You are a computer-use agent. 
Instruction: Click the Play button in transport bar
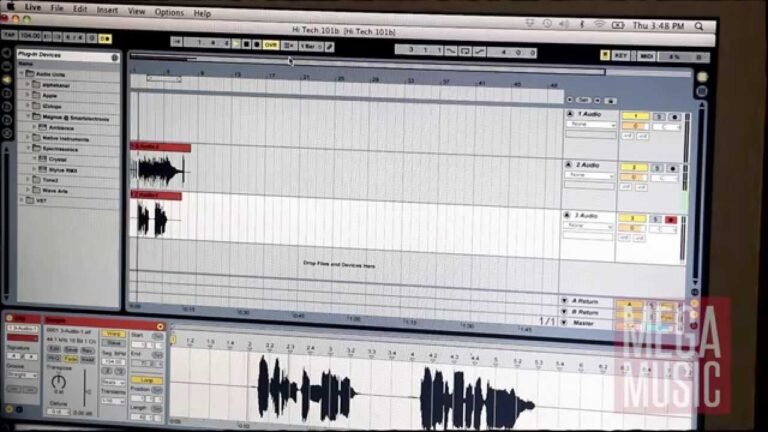237,45
